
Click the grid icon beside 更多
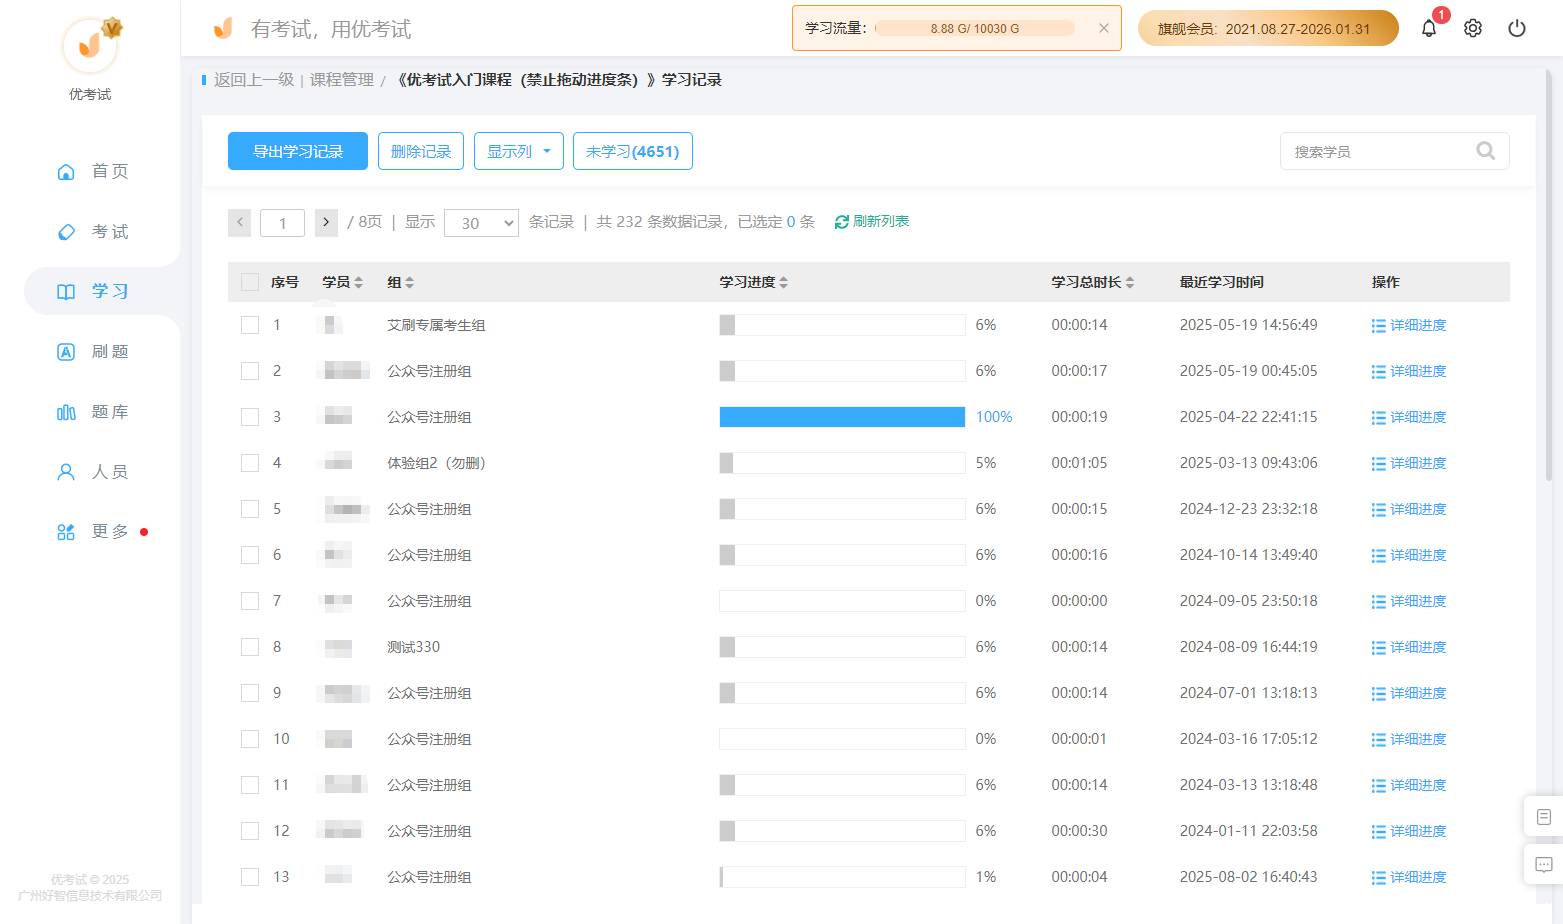point(66,532)
